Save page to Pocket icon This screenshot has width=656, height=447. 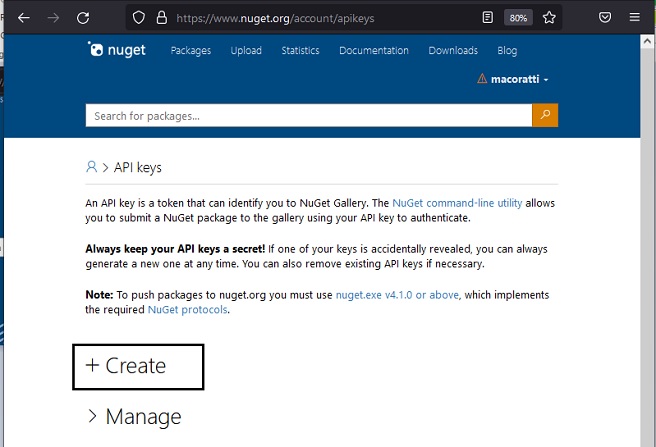(x=605, y=17)
